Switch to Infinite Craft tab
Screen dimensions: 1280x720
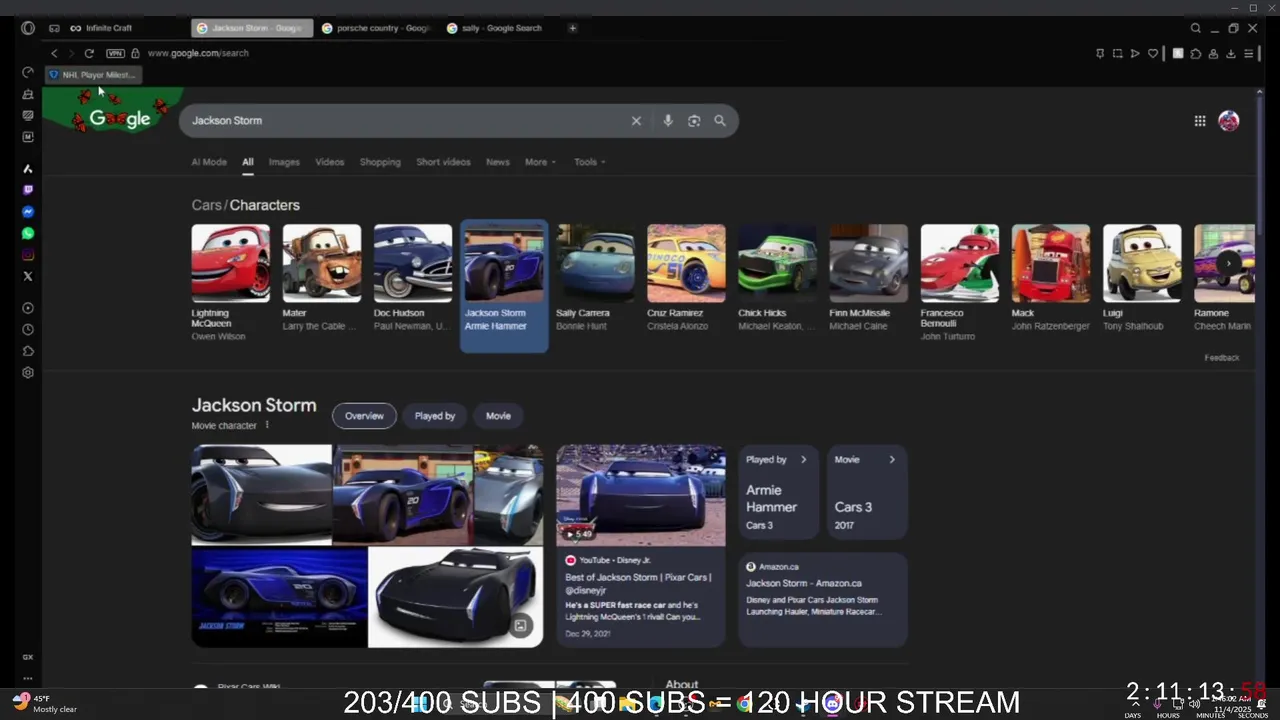coord(100,28)
